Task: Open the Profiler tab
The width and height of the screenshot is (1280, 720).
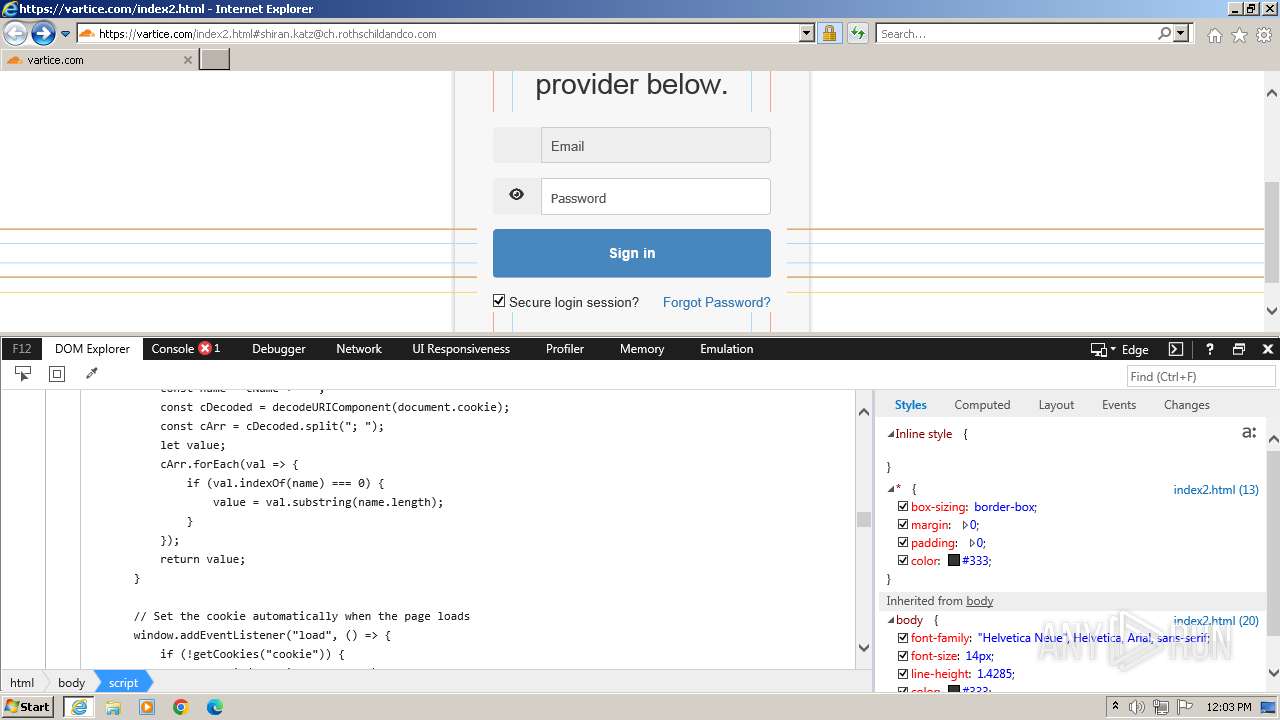Action: click(x=565, y=349)
